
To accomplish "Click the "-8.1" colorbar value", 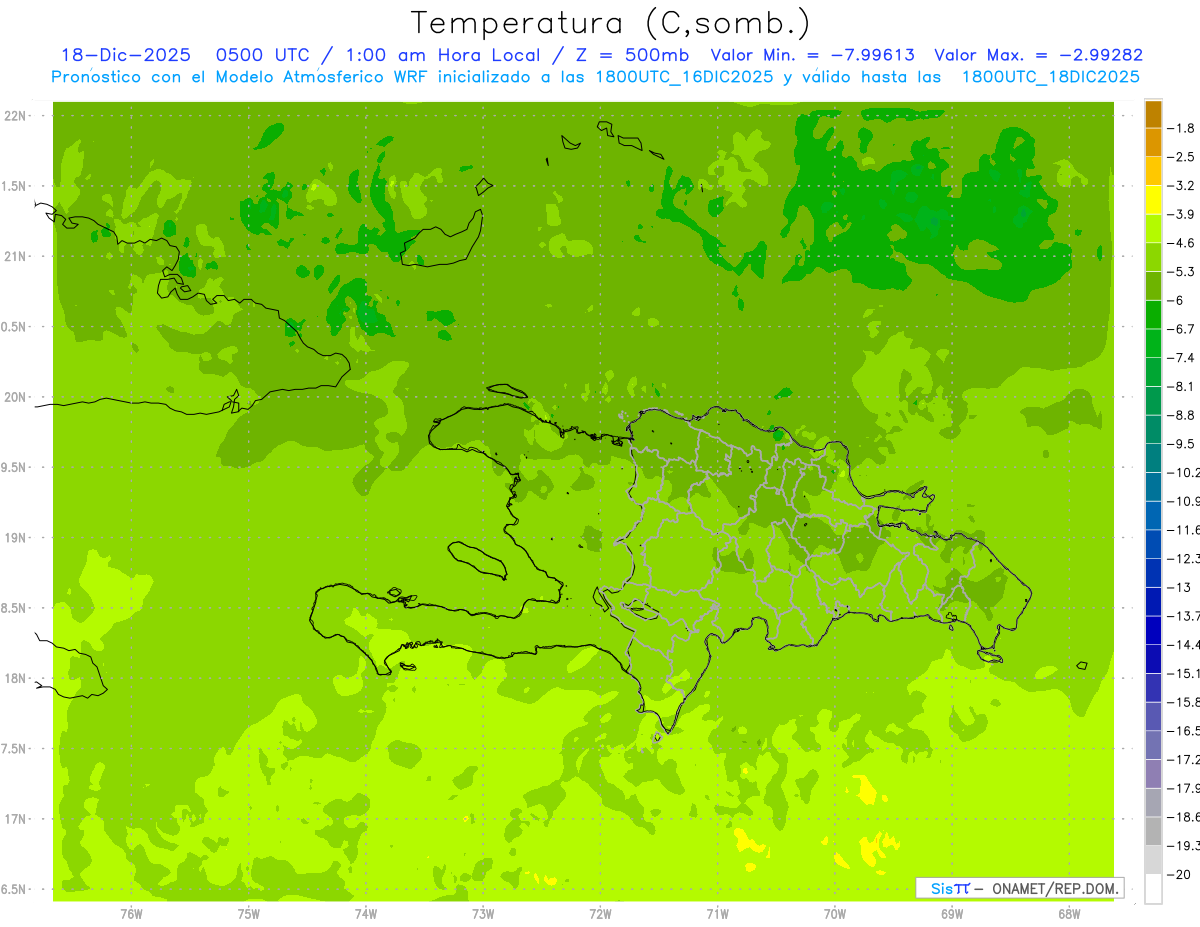I will point(1181,386).
